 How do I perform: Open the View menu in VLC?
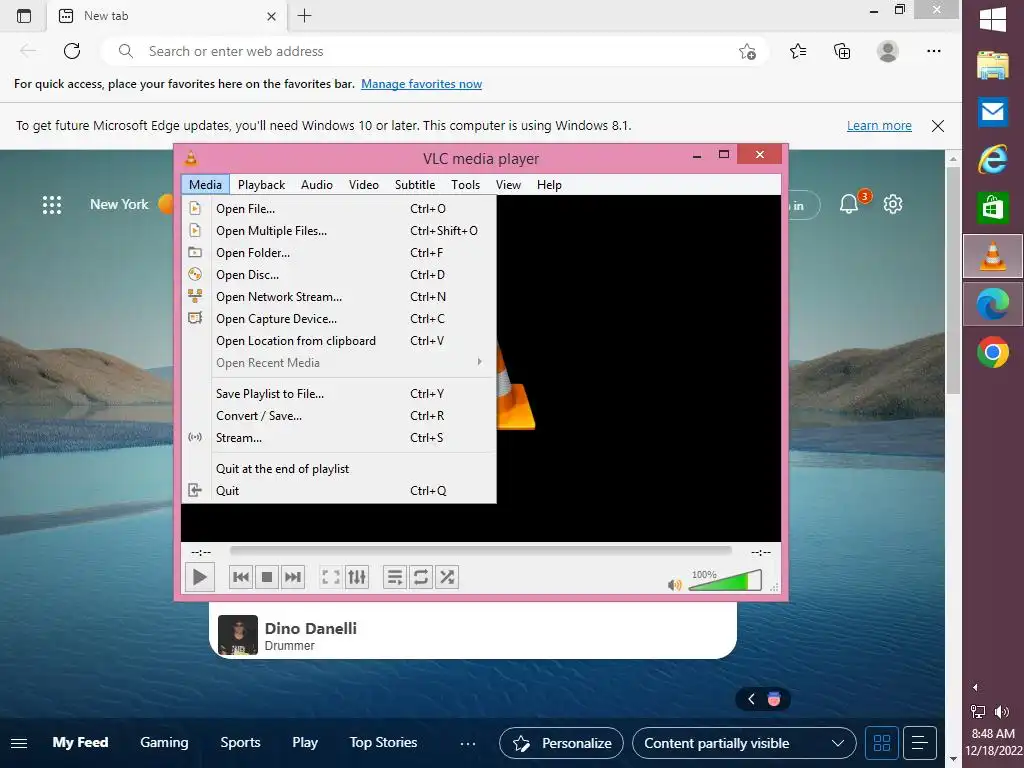click(x=508, y=185)
